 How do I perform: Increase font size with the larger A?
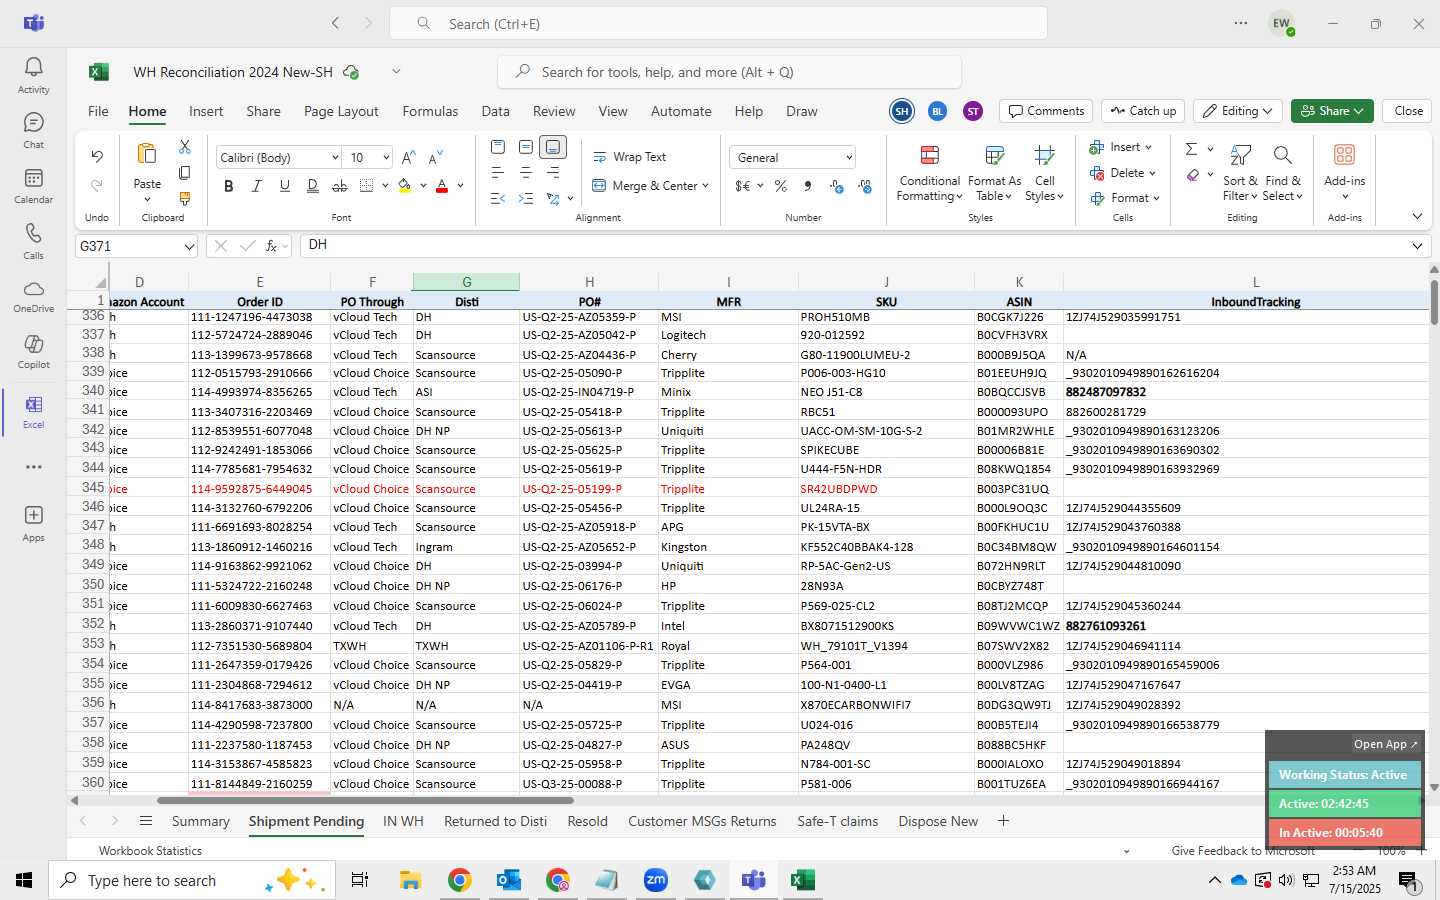coord(408,158)
